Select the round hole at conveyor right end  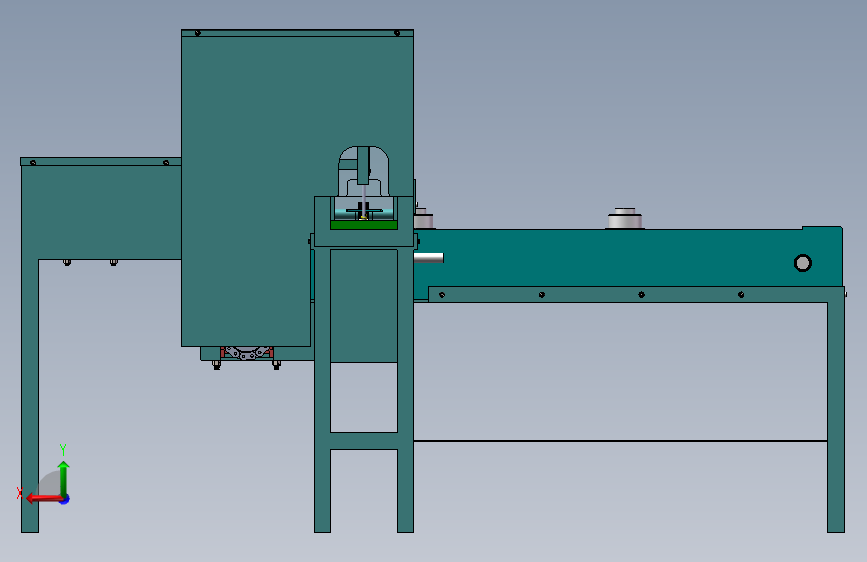pos(803,263)
